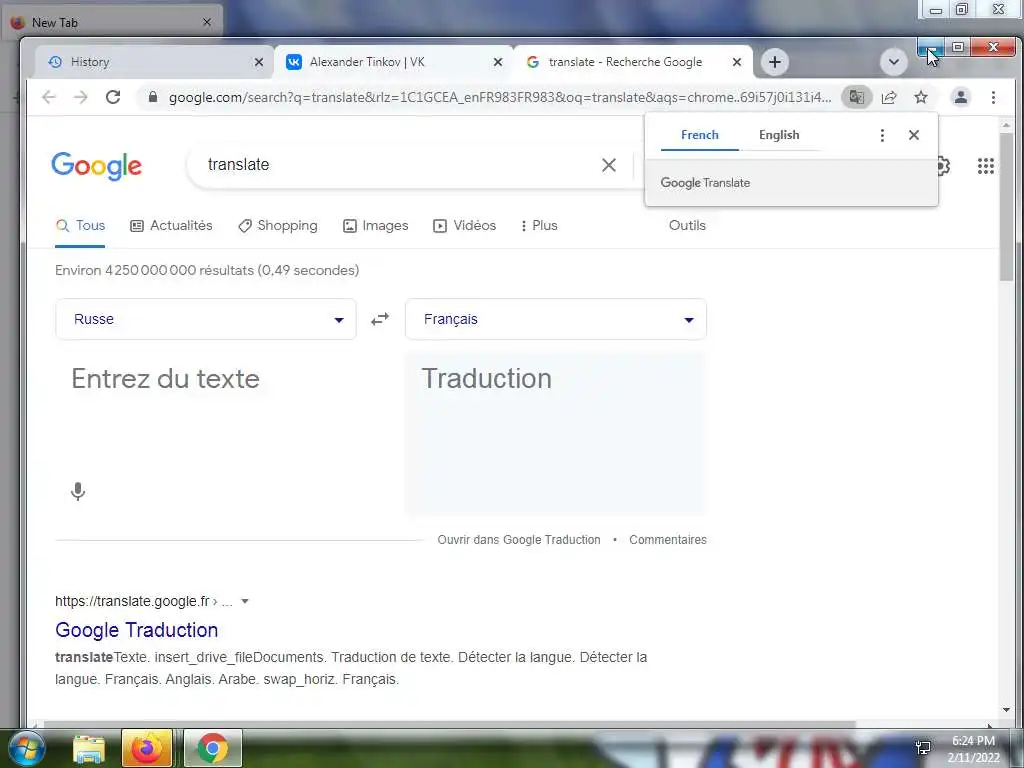The height and width of the screenshot is (768, 1024).
Task: Open the Russe source language dropdown
Action: [206, 319]
